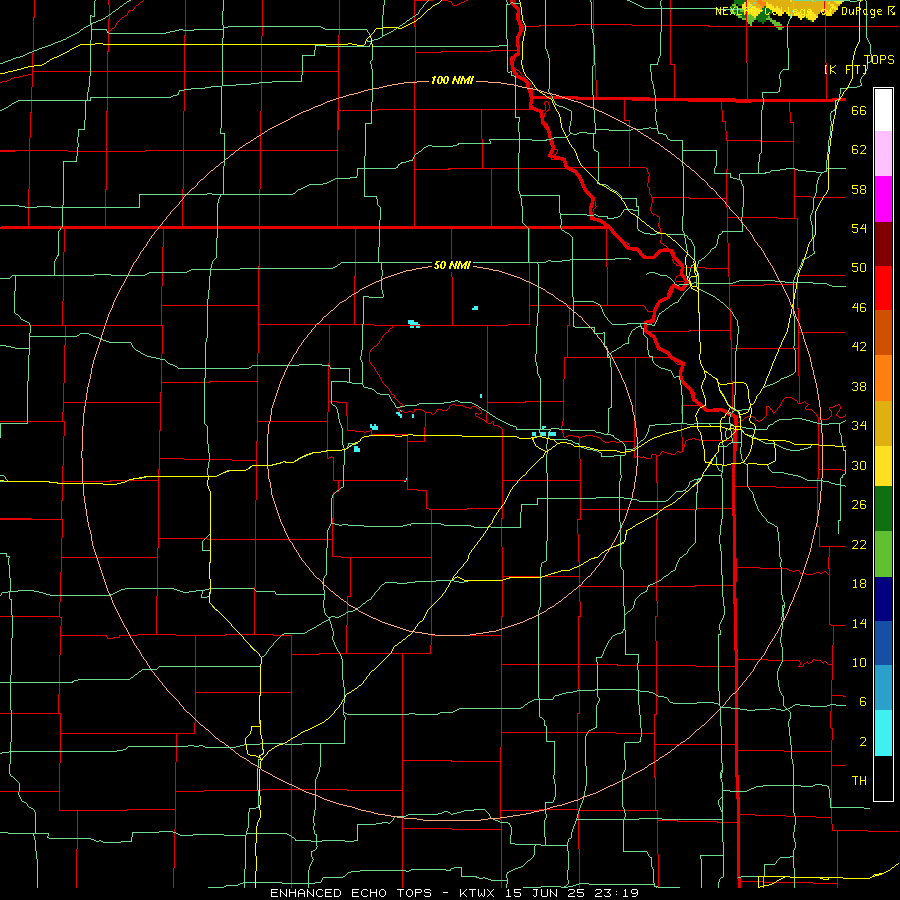Click the '54' legend value
This screenshot has width=900, height=900.
859,228
